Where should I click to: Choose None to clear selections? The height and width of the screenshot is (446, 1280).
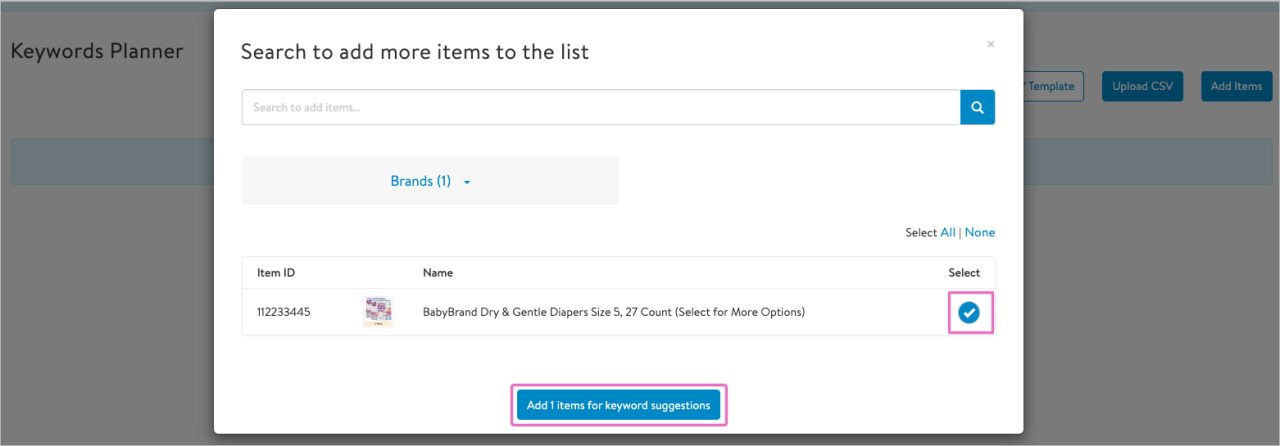coord(979,232)
